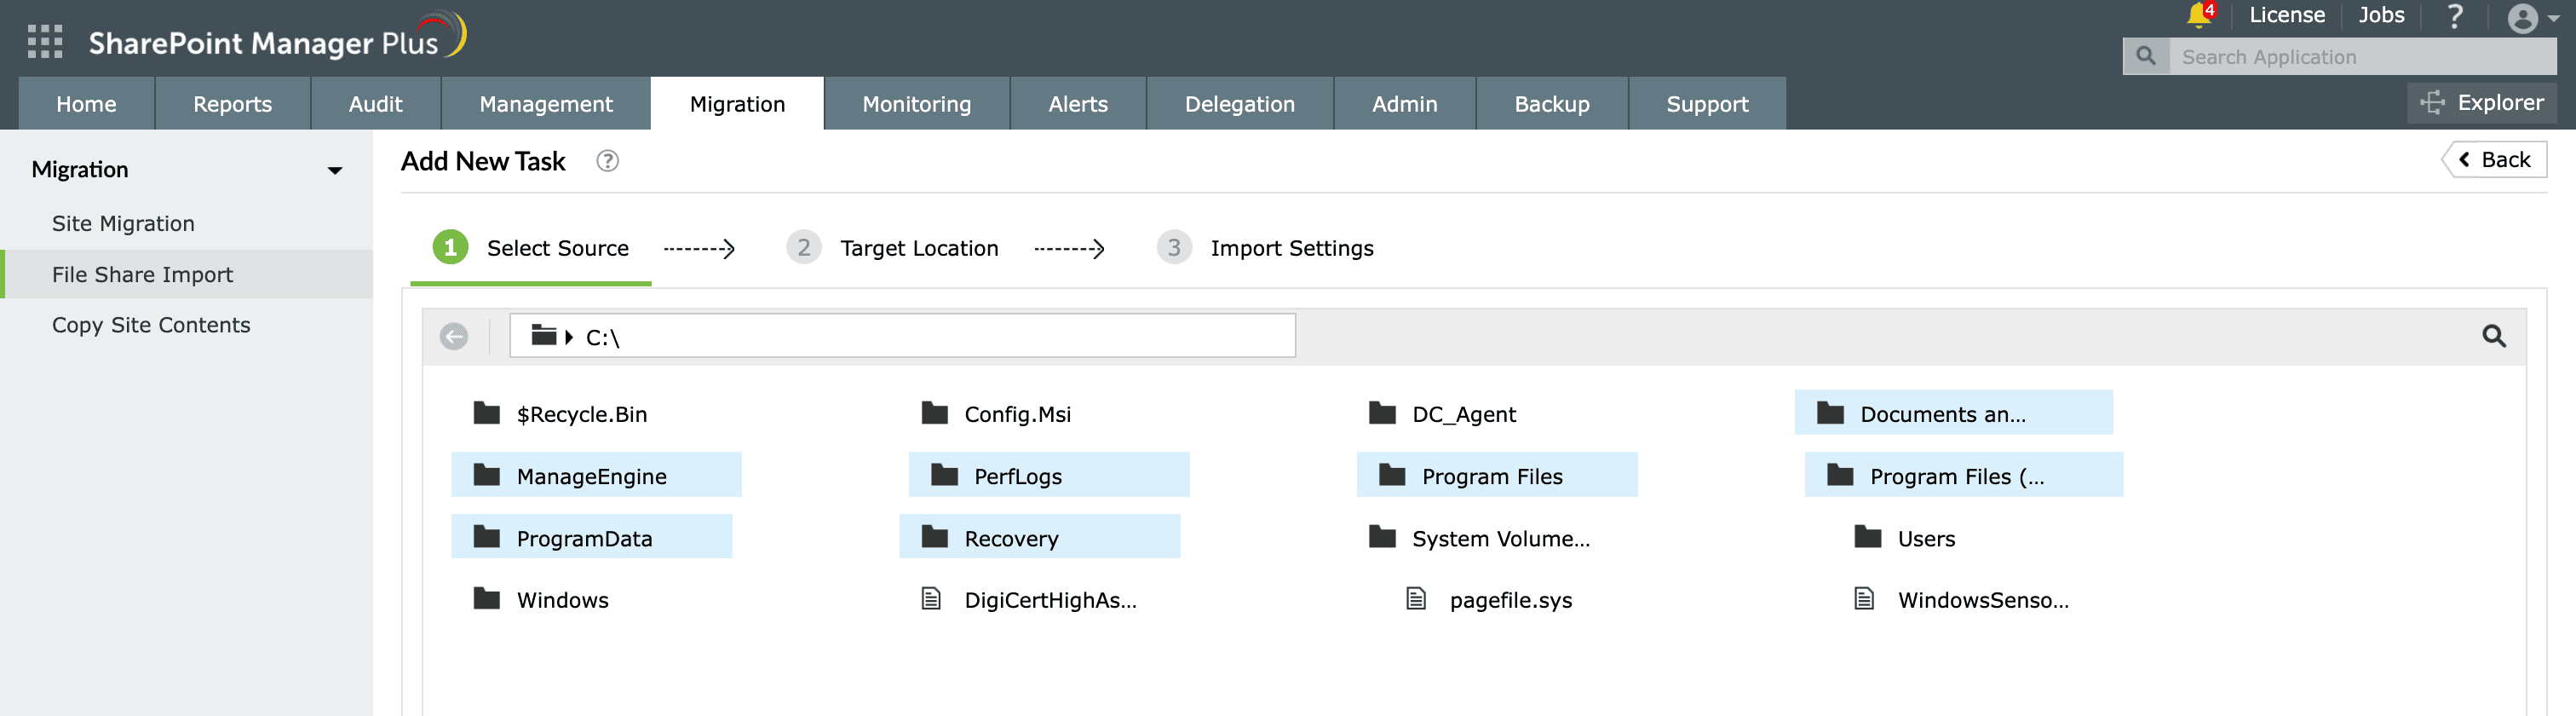
Task: Open Site Migration in sidebar
Action: 123,223
